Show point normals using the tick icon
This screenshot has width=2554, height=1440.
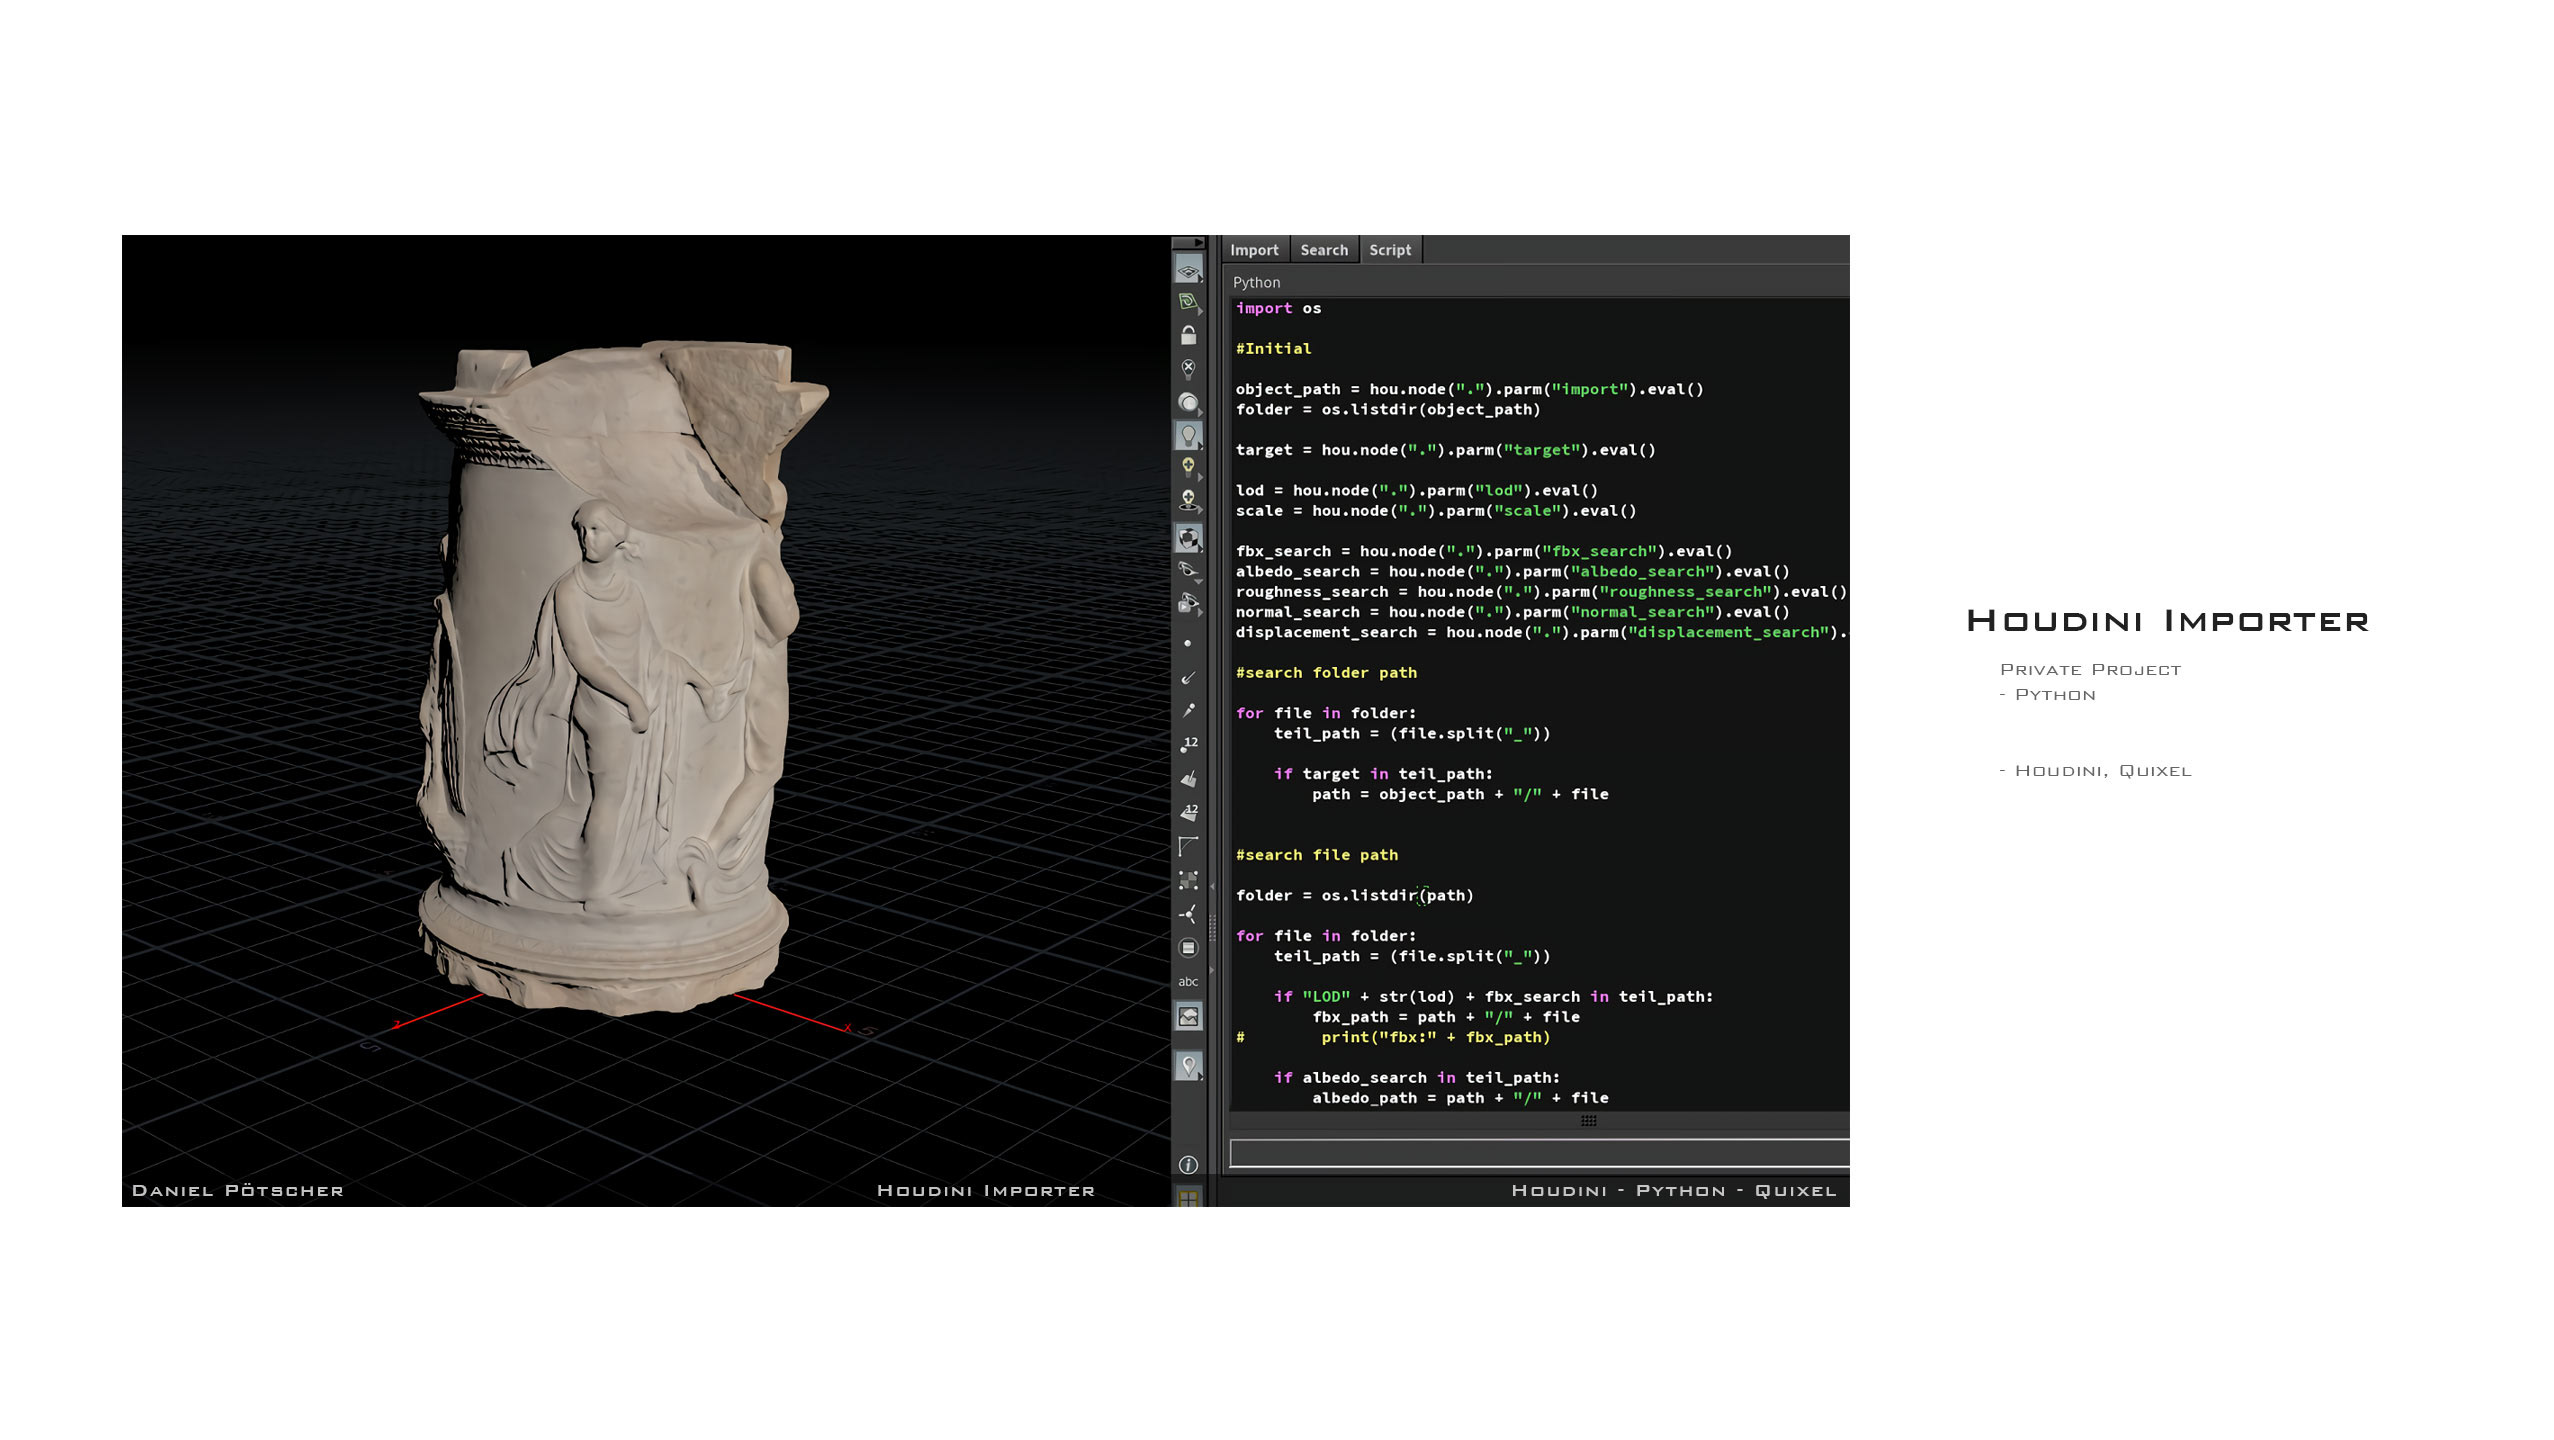1188,678
